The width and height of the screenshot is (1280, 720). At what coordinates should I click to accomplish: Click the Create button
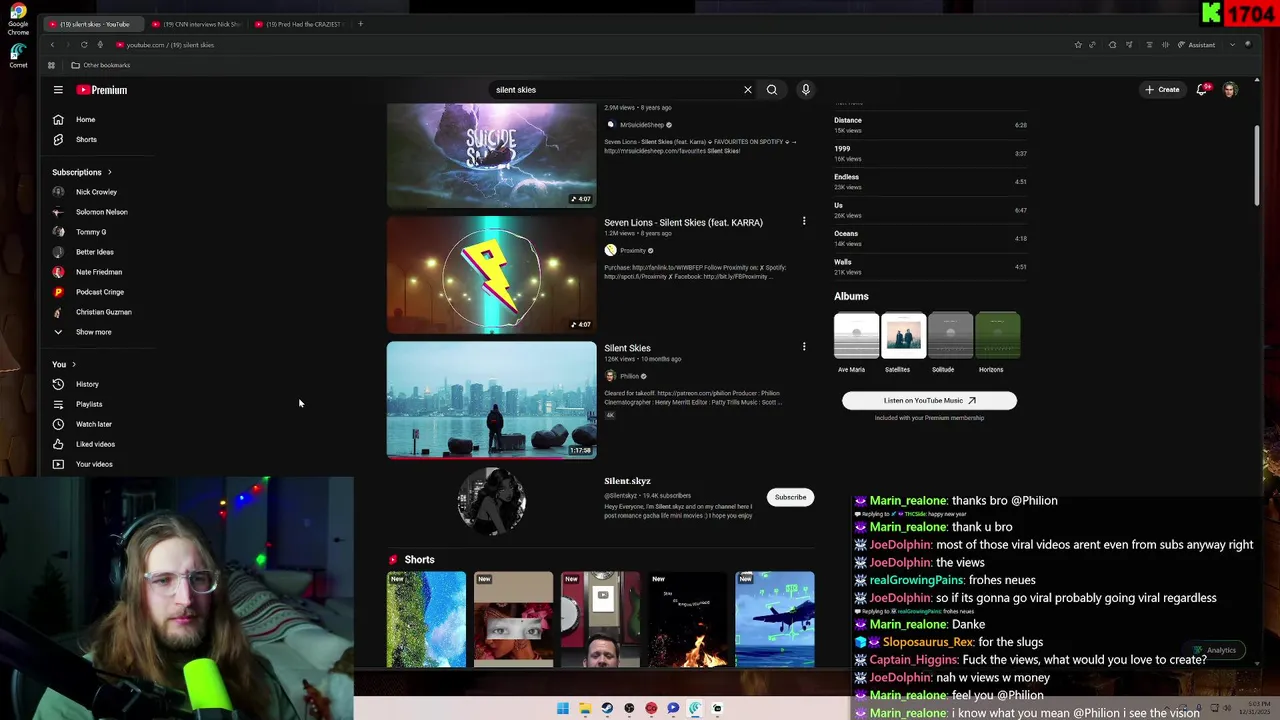coord(1163,90)
